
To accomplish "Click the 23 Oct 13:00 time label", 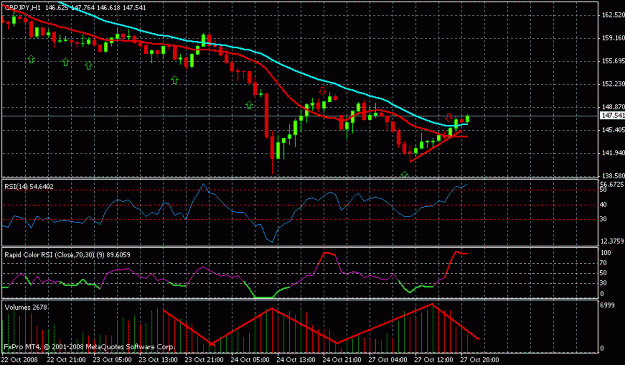I will tap(158, 359).
